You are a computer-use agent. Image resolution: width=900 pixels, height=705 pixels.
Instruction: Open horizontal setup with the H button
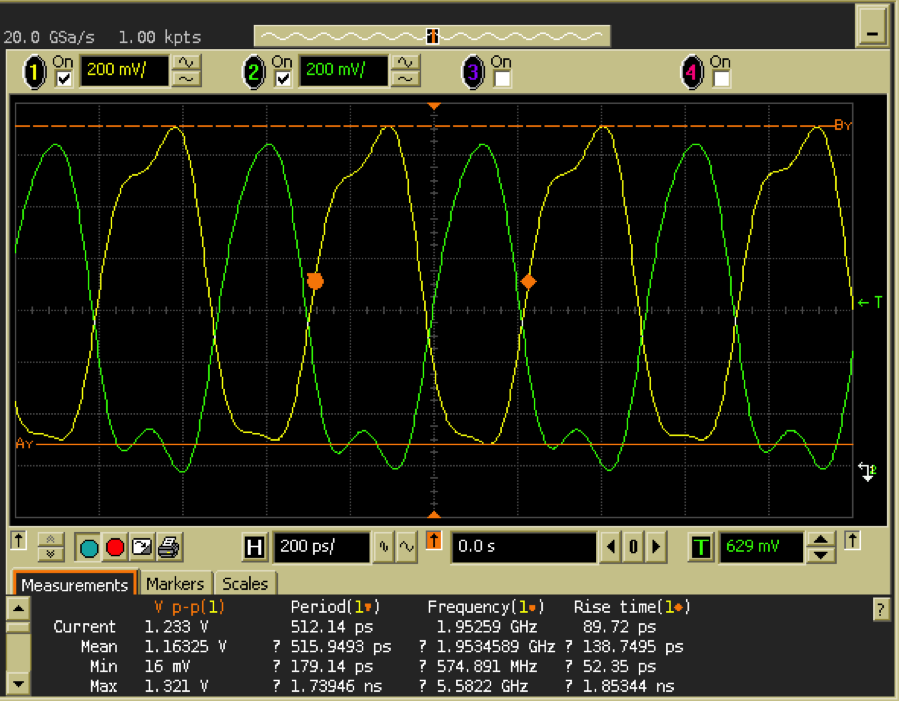[255, 547]
